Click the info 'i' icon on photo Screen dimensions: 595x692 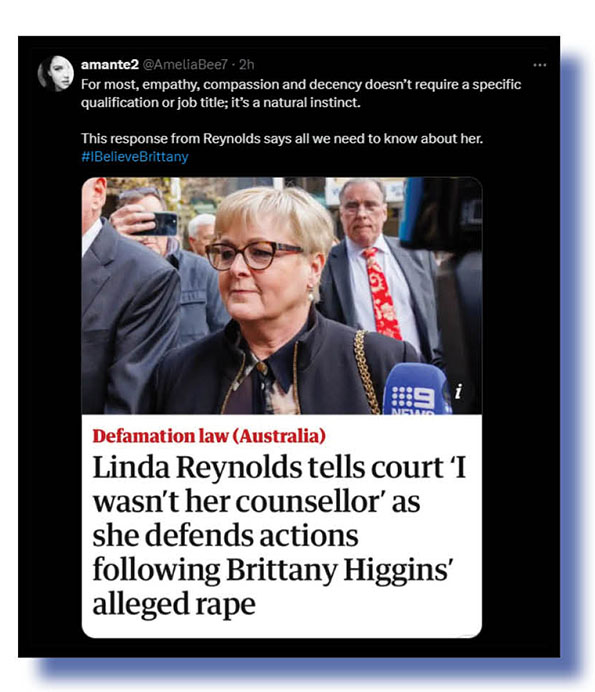point(459,391)
